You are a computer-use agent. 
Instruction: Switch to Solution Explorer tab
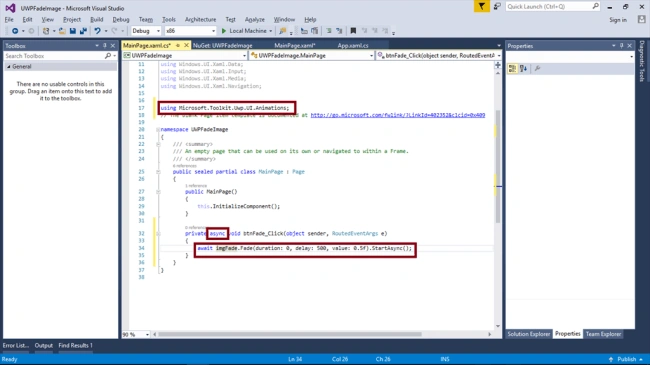pos(529,334)
